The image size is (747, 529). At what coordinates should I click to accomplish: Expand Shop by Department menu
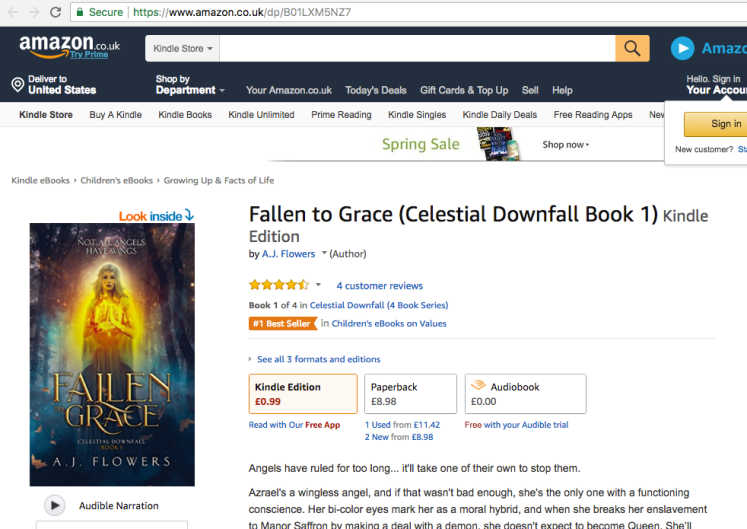(x=190, y=85)
